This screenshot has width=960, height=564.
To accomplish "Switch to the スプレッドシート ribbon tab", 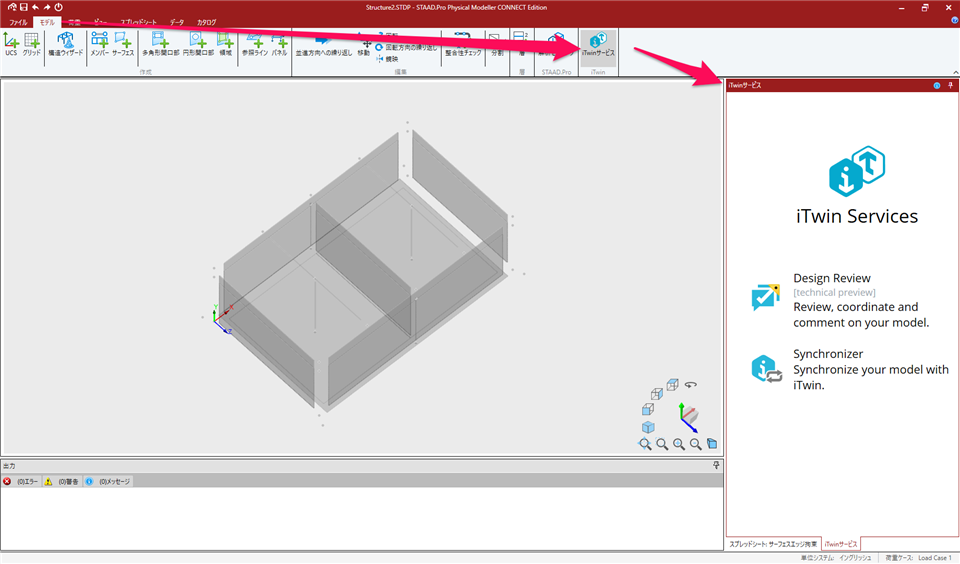I will click(x=138, y=22).
